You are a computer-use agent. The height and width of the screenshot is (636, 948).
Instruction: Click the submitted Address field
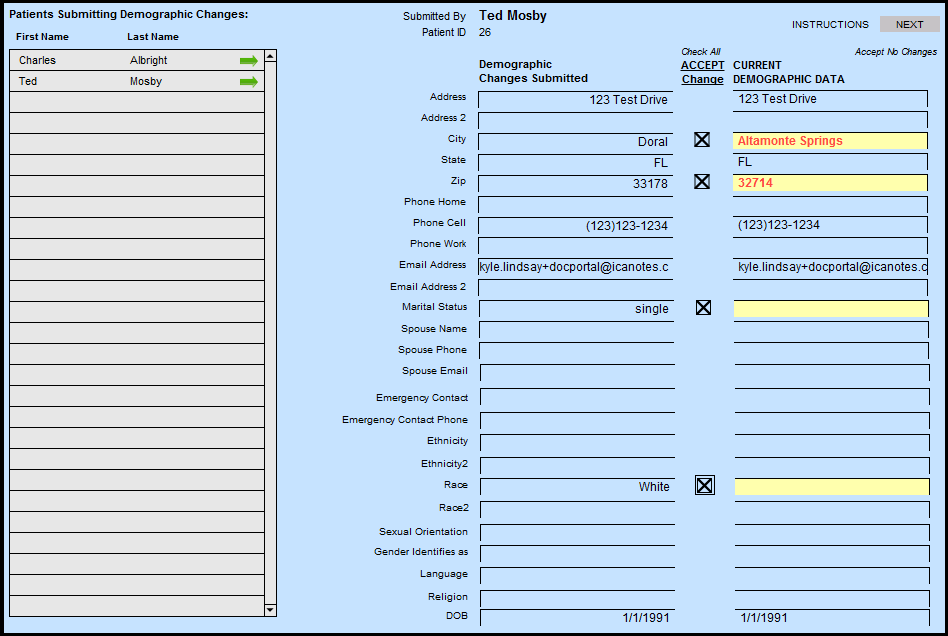(576, 100)
